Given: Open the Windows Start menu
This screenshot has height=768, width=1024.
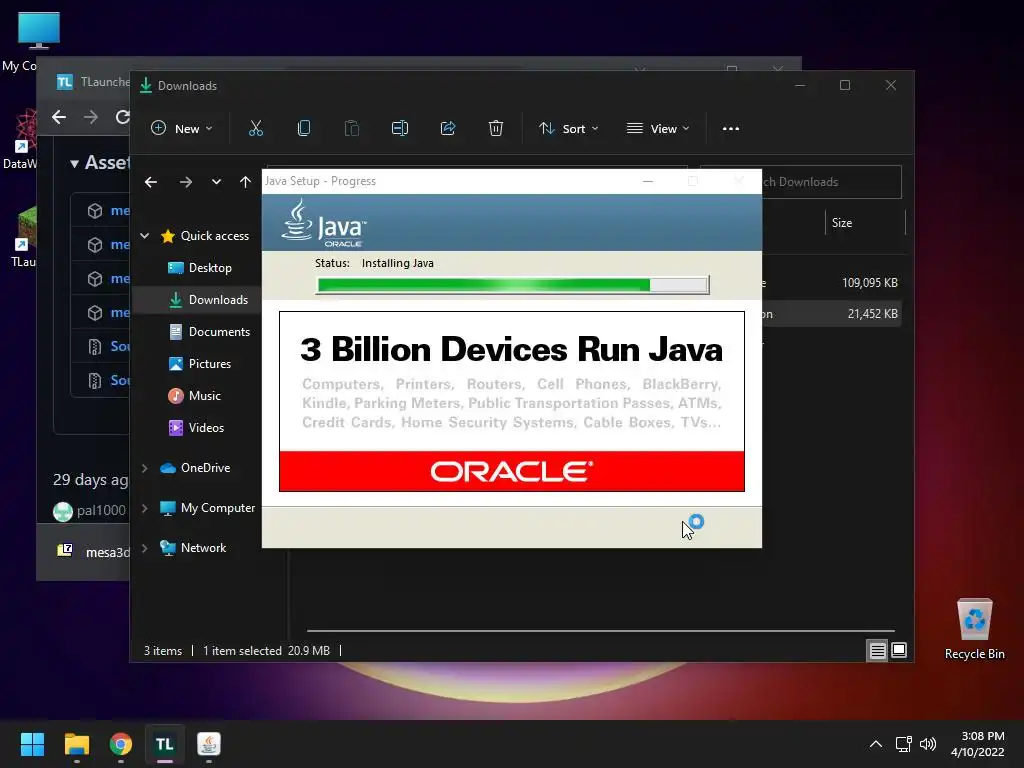Looking at the screenshot, I should click(32, 744).
